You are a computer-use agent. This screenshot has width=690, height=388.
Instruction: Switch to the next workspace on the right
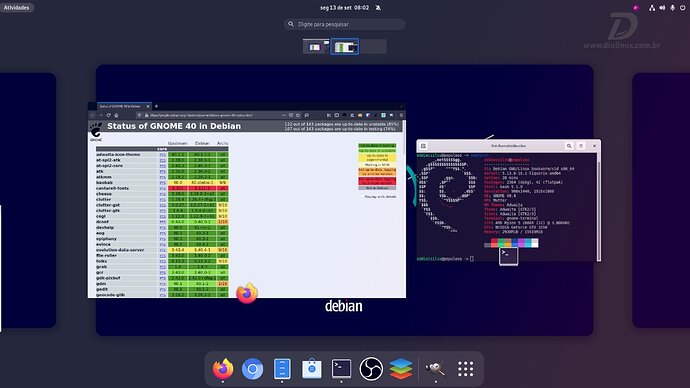[661, 200]
